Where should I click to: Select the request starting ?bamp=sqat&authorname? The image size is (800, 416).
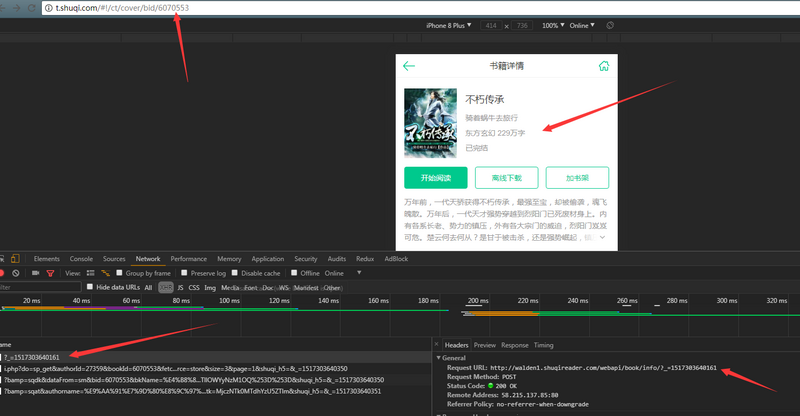tap(215, 391)
